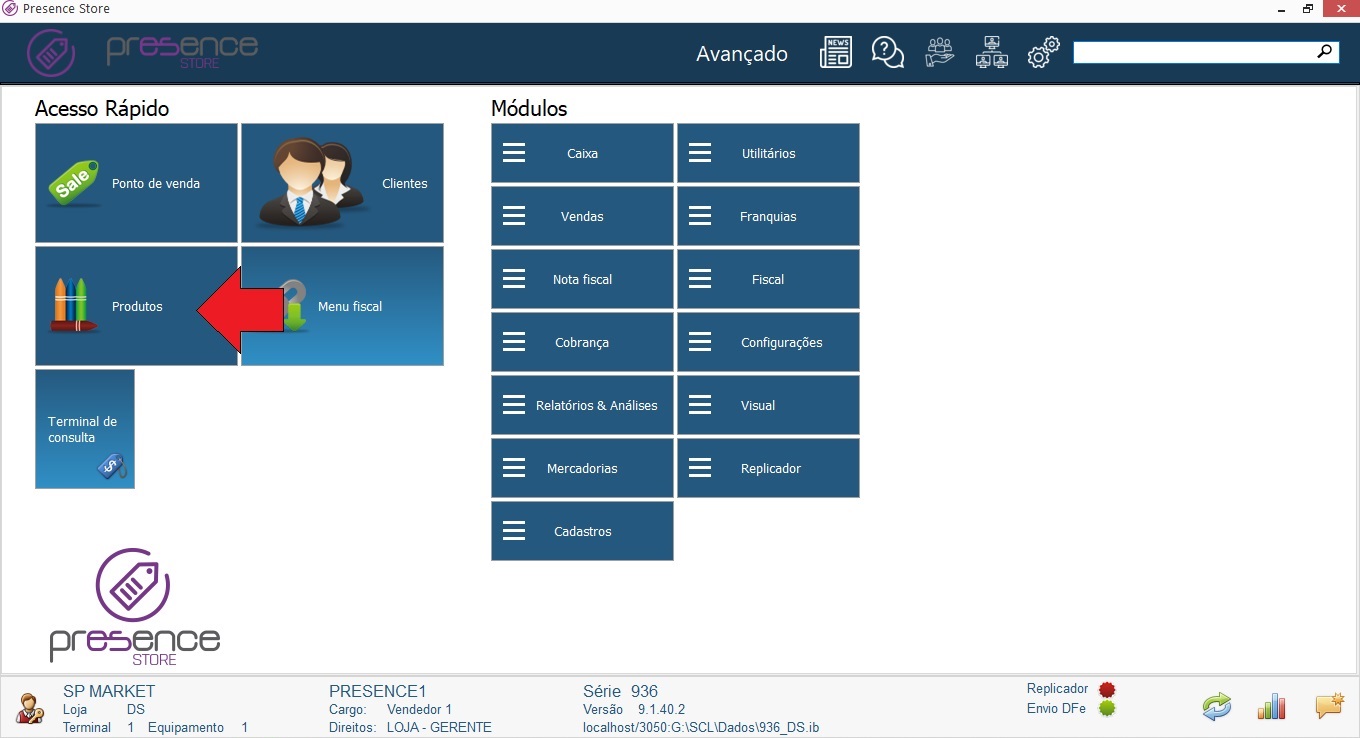The height and width of the screenshot is (738, 1360).
Task: Open the Relatórios & Análises module
Action: point(582,405)
